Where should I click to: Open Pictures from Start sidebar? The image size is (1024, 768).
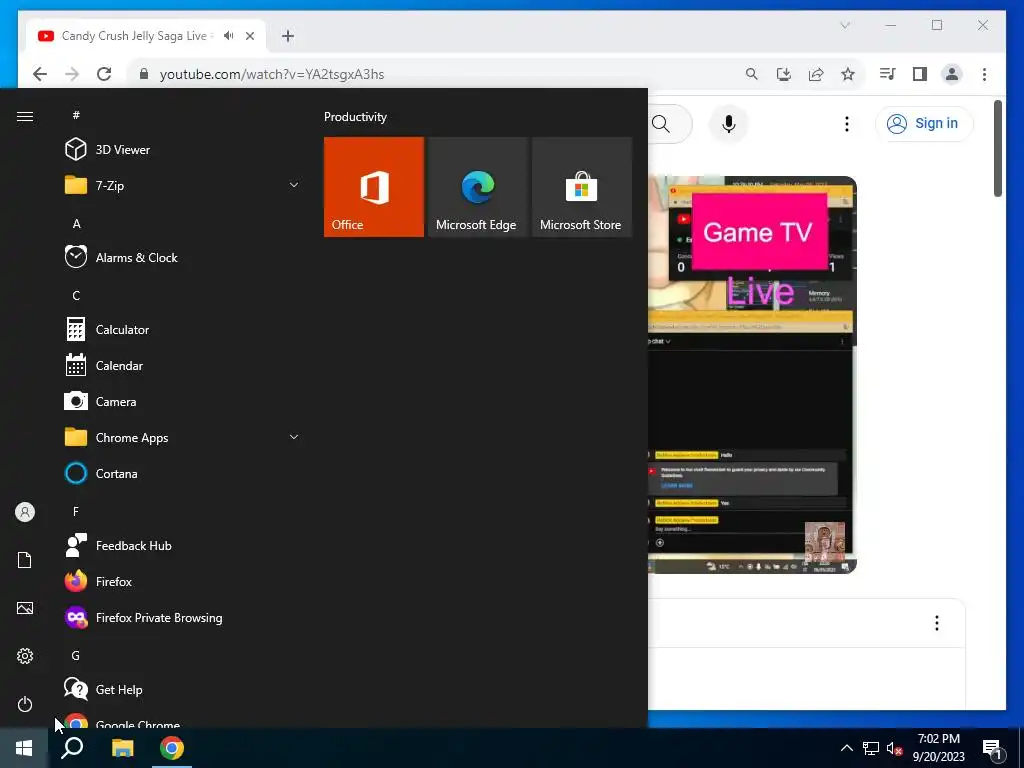pyautogui.click(x=25, y=608)
